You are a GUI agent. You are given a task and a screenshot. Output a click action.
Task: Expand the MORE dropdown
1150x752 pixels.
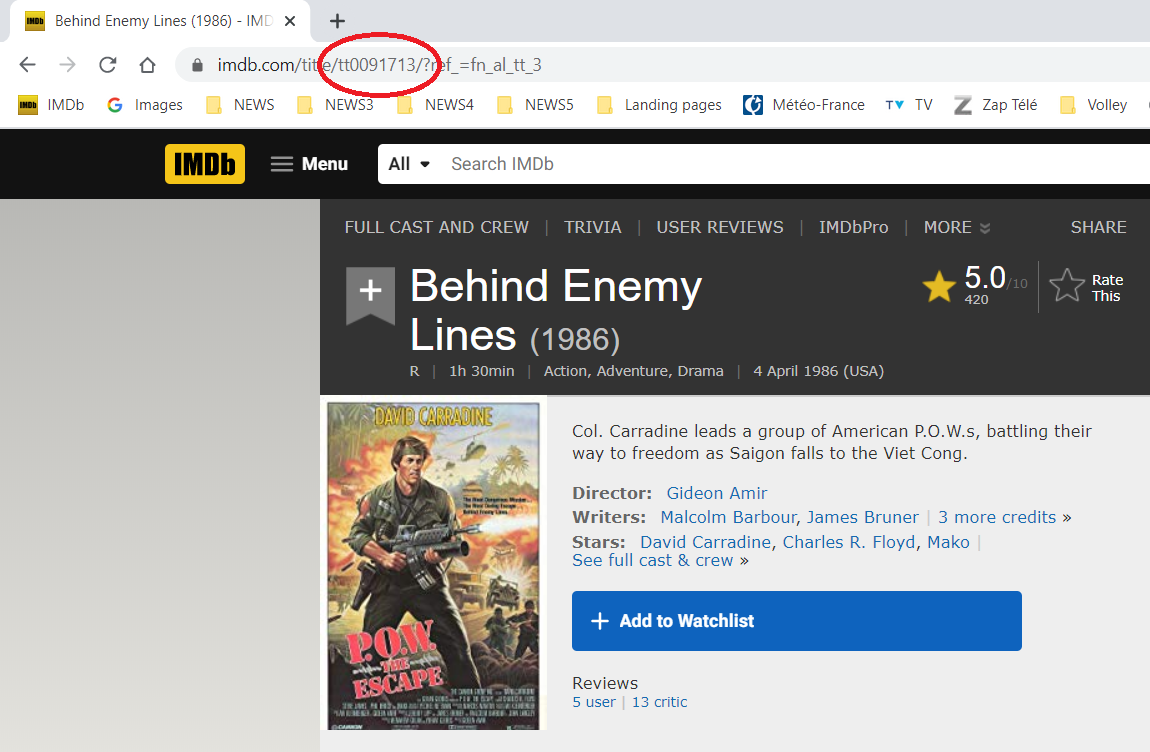coord(957,227)
